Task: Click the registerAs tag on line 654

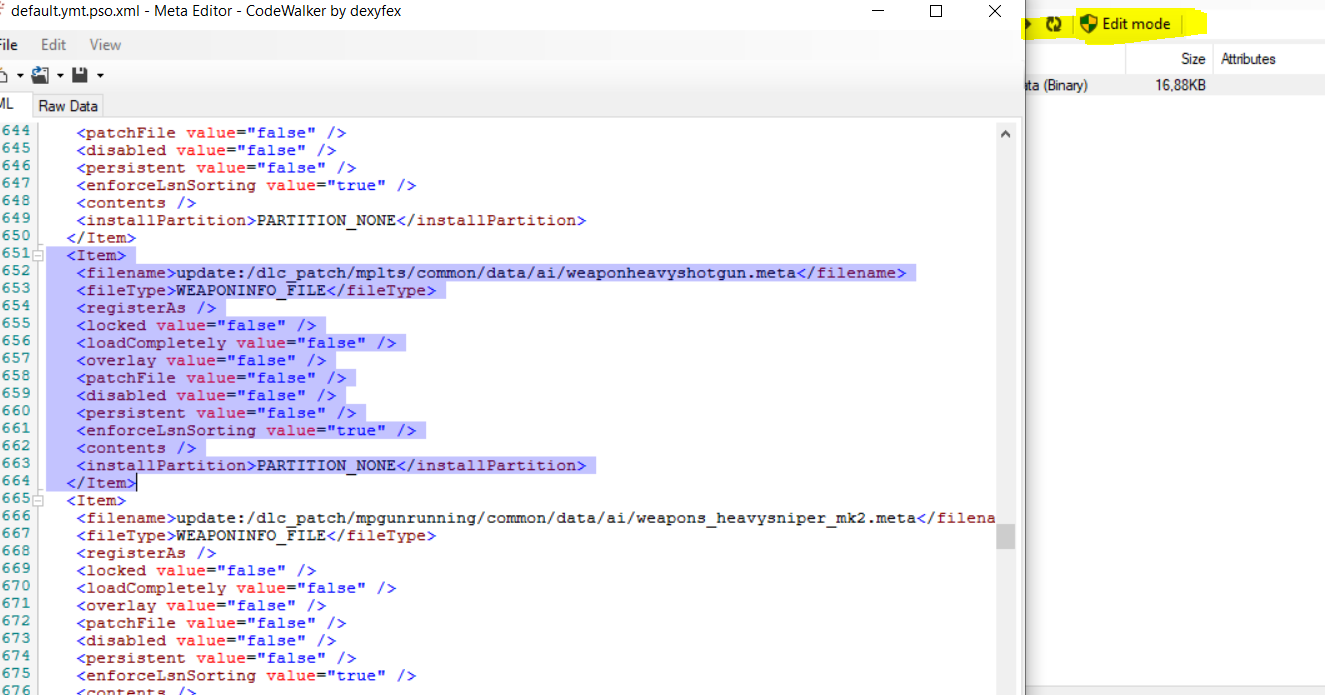Action: (146, 308)
